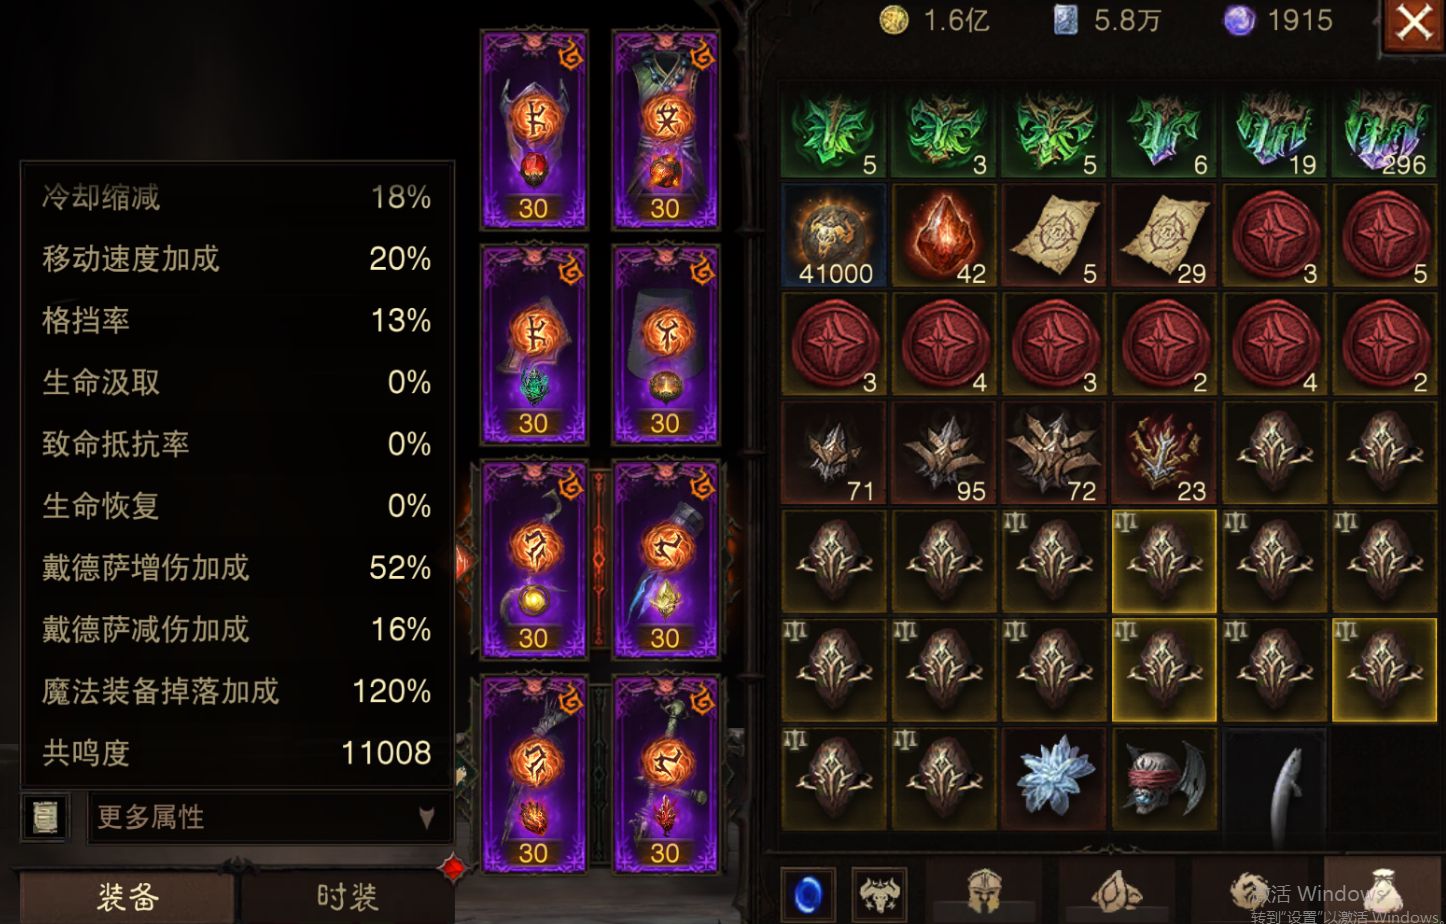Click the purple orb currency showing 1915

coord(1279,20)
